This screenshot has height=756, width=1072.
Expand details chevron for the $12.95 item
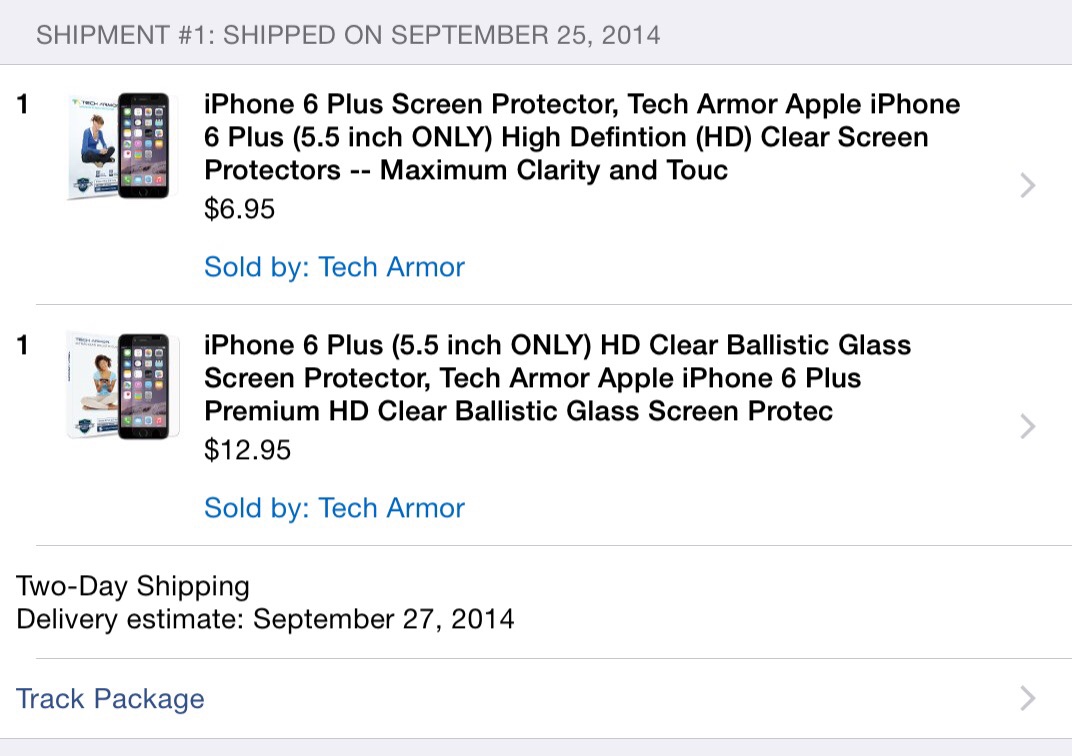1027,427
